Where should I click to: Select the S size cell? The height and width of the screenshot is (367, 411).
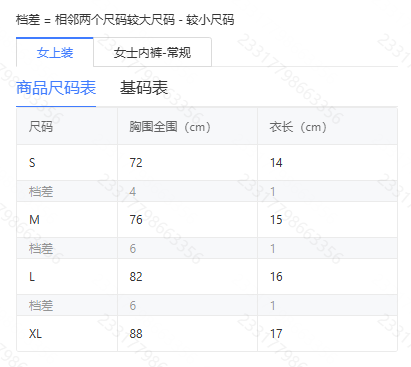click(67, 163)
